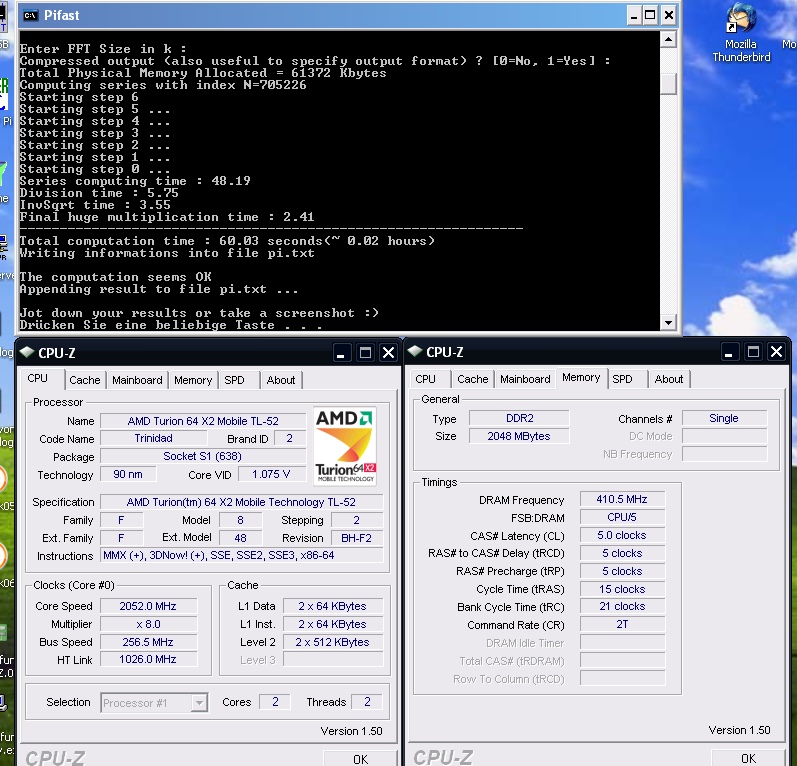
Task: Open Mainboard tab in right CPU-Z
Action: [x=525, y=379]
